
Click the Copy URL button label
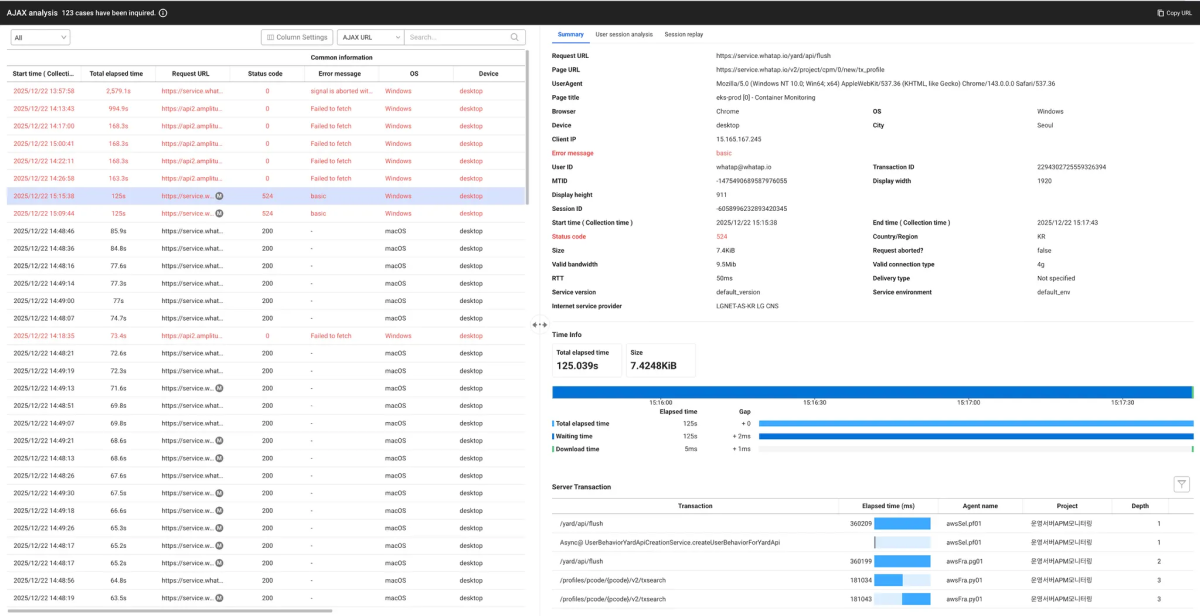click(1179, 13)
